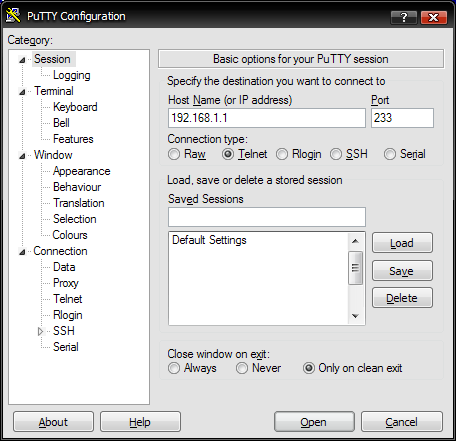Click the PuTTY icon in the title bar
Image resolution: width=456 pixels, height=441 pixels.
(13, 16)
